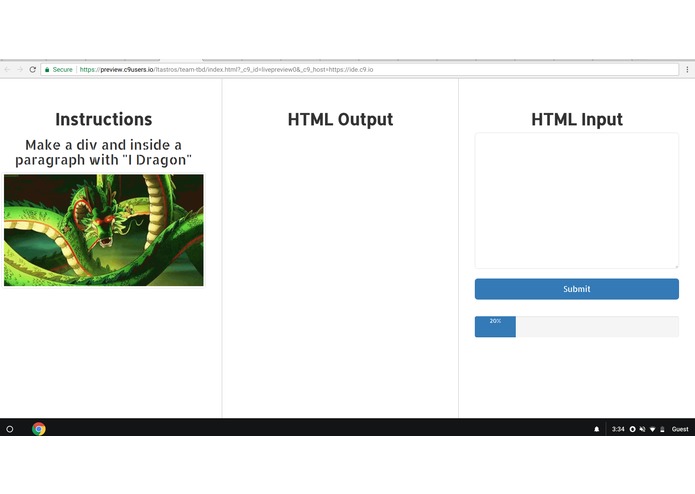
Task: Click the Wi-Fi status icon
Action: click(652, 429)
